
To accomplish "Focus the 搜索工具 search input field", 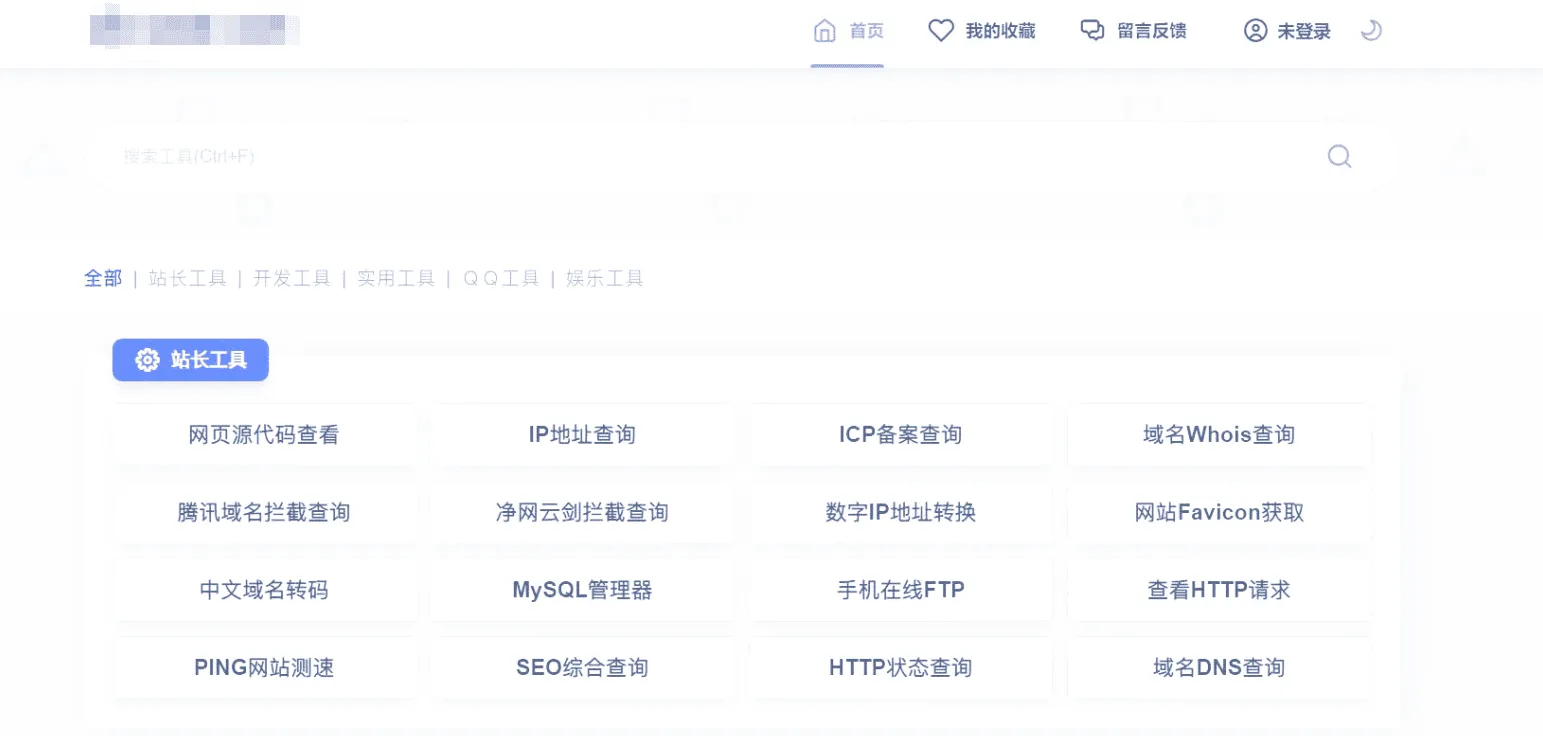I will (x=700, y=157).
